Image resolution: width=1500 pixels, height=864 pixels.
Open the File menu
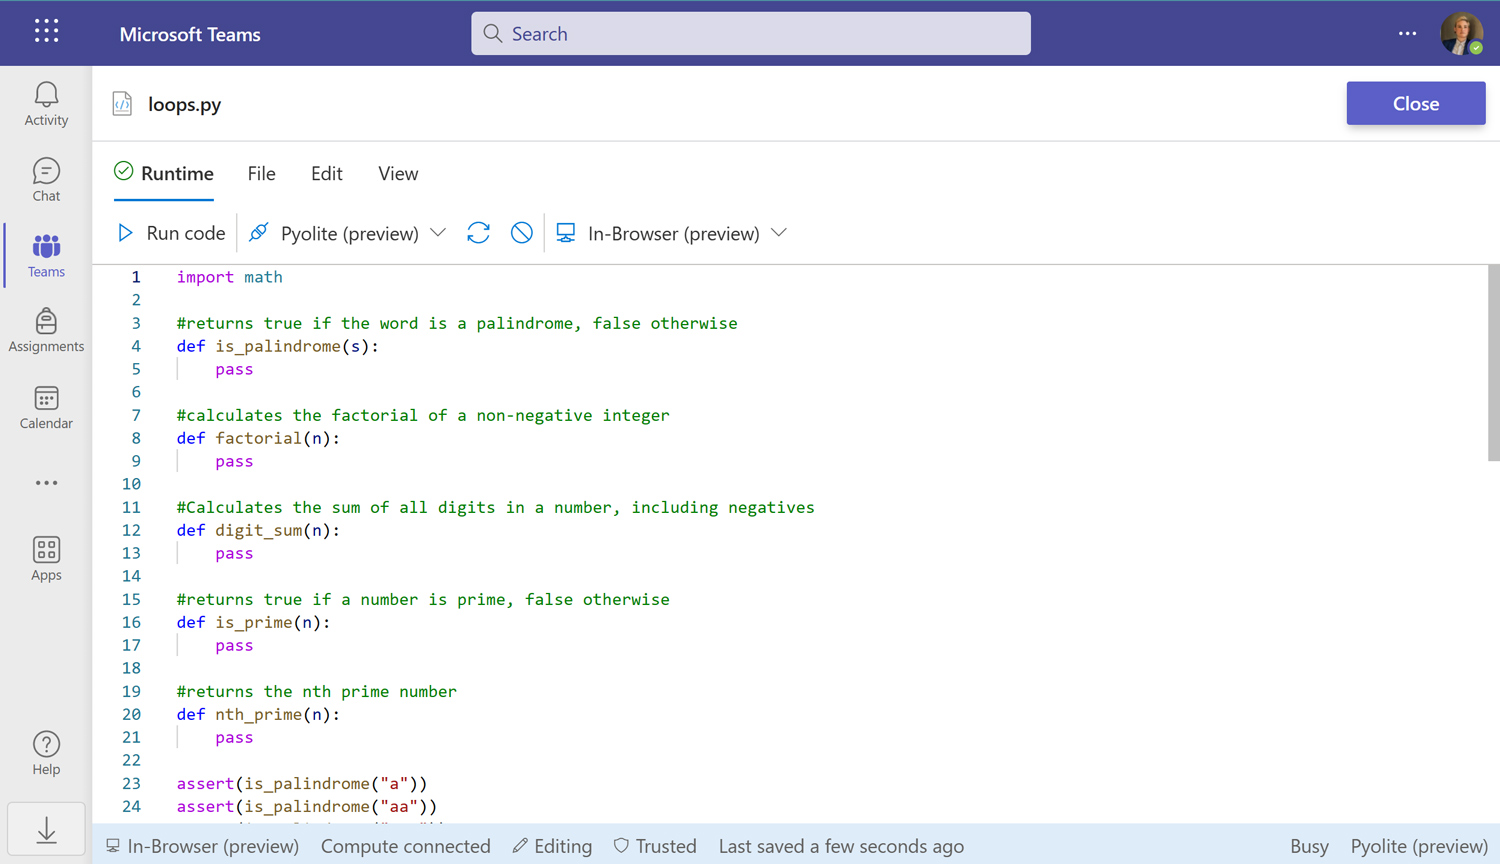click(x=261, y=173)
